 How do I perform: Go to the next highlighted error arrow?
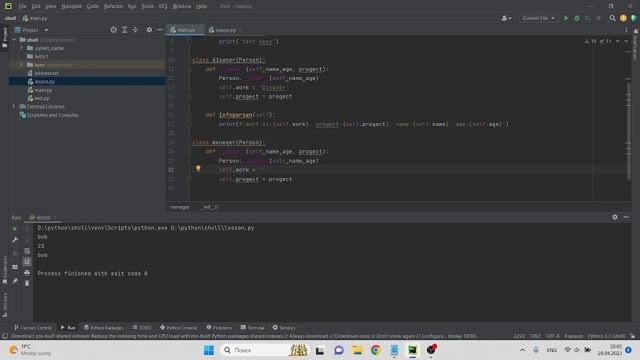pos(626,41)
